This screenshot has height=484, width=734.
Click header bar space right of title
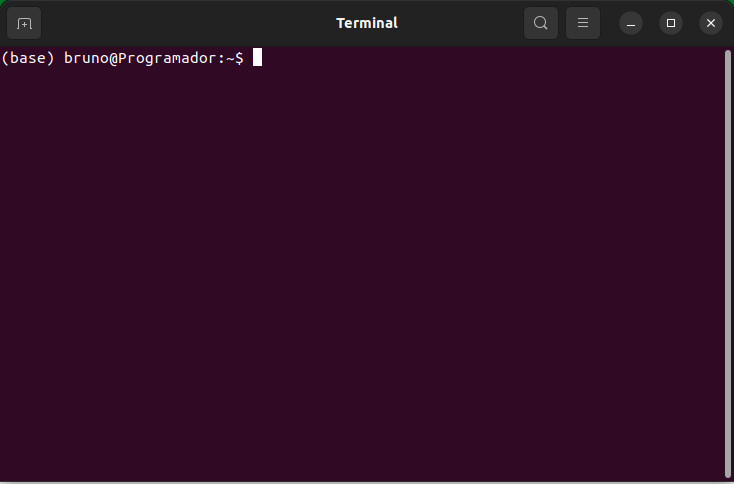(x=461, y=23)
